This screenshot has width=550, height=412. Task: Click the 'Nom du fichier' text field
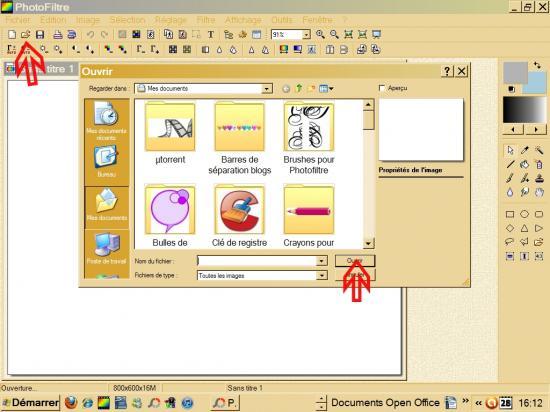257,261
